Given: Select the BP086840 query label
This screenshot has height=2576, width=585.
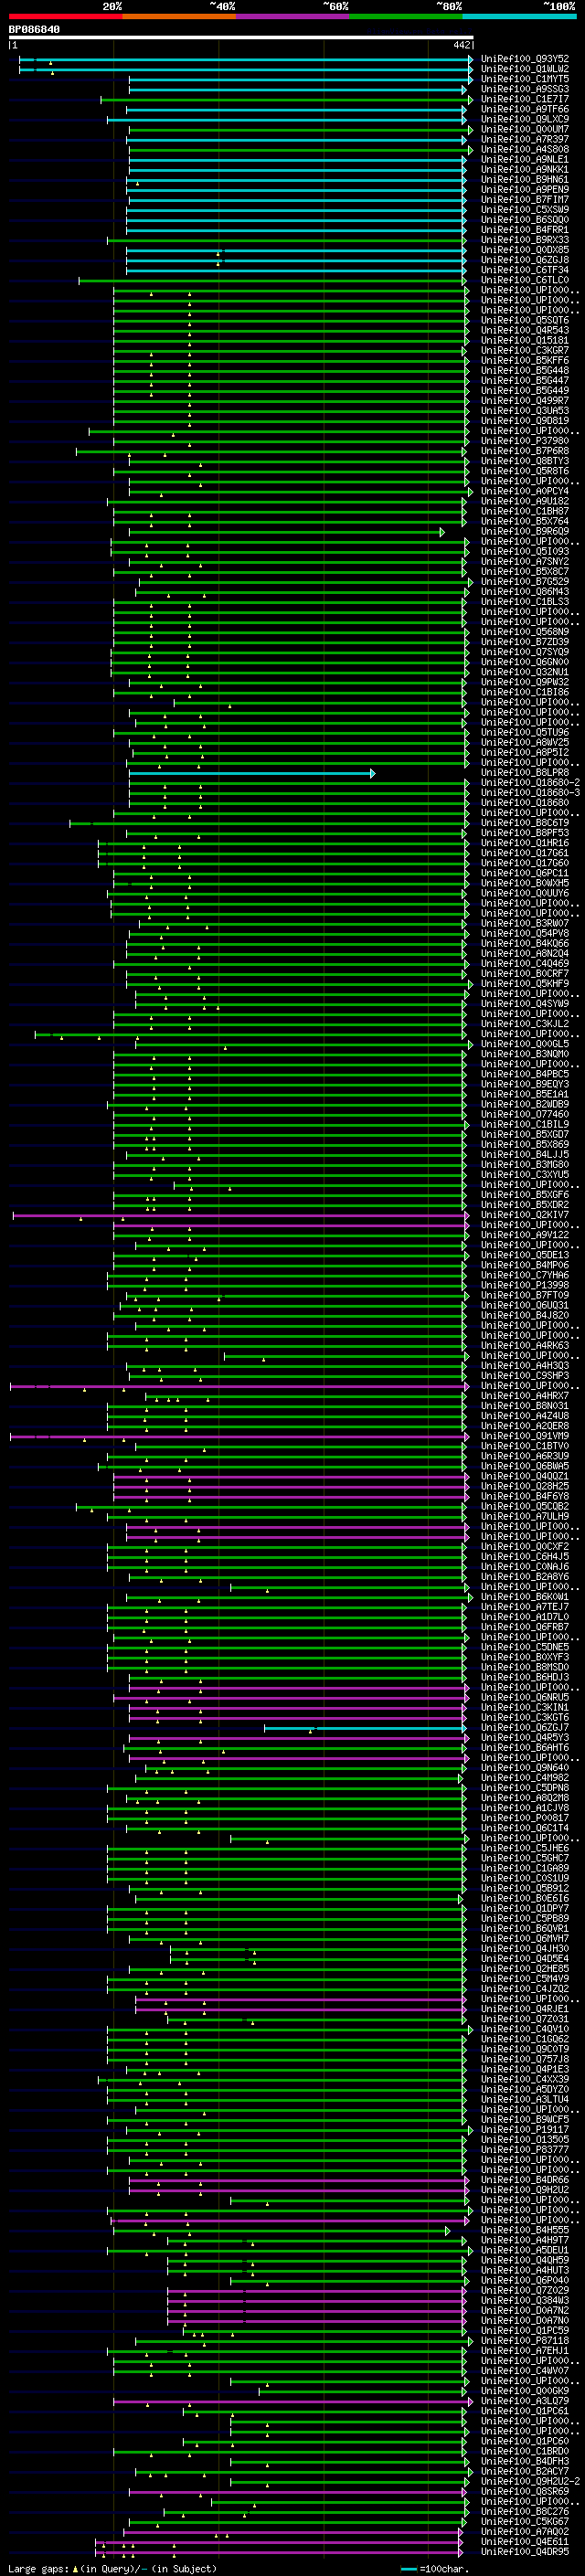Looking at the screenshot, I should pos(34,30).
